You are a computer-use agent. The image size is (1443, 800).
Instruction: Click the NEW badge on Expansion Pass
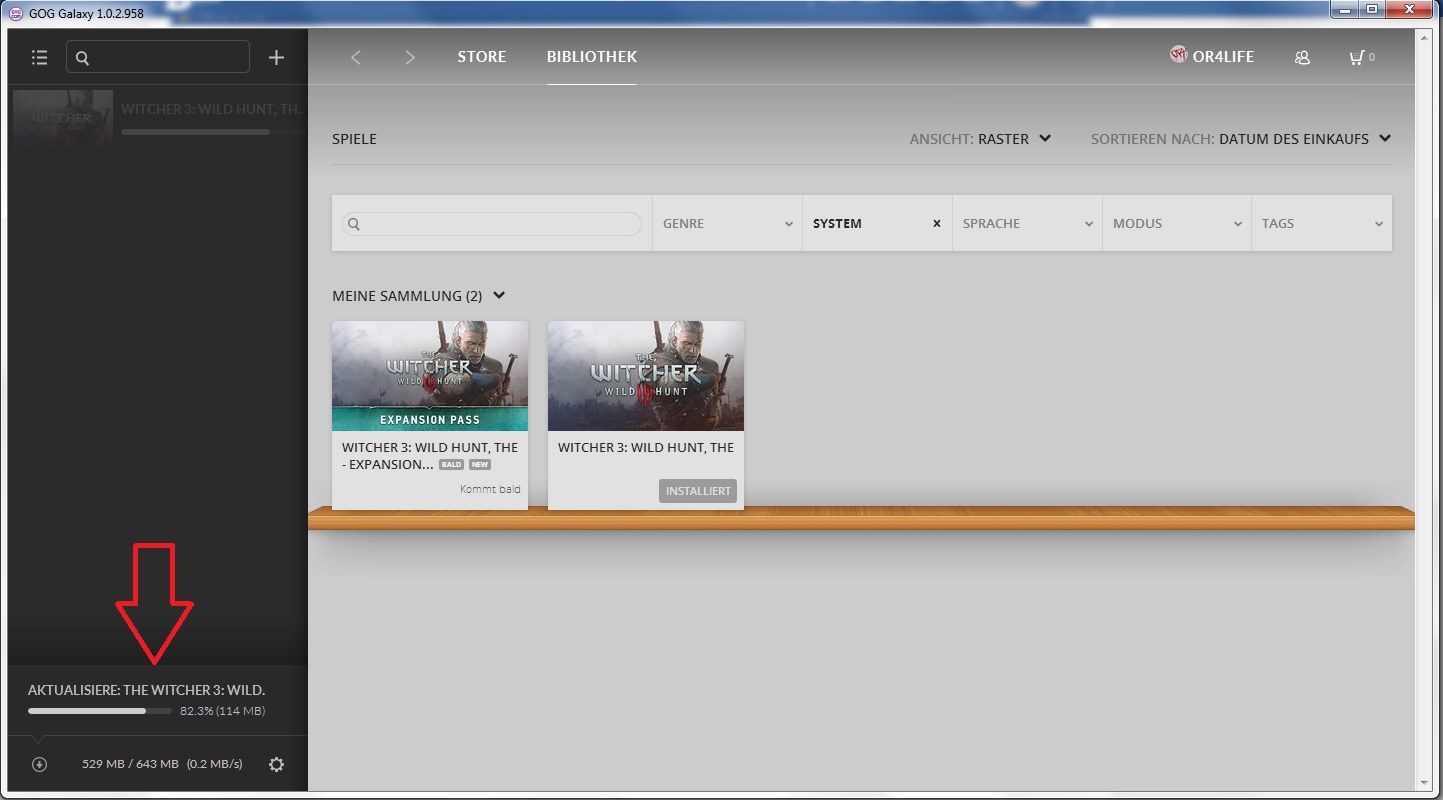tap(480, 465)
